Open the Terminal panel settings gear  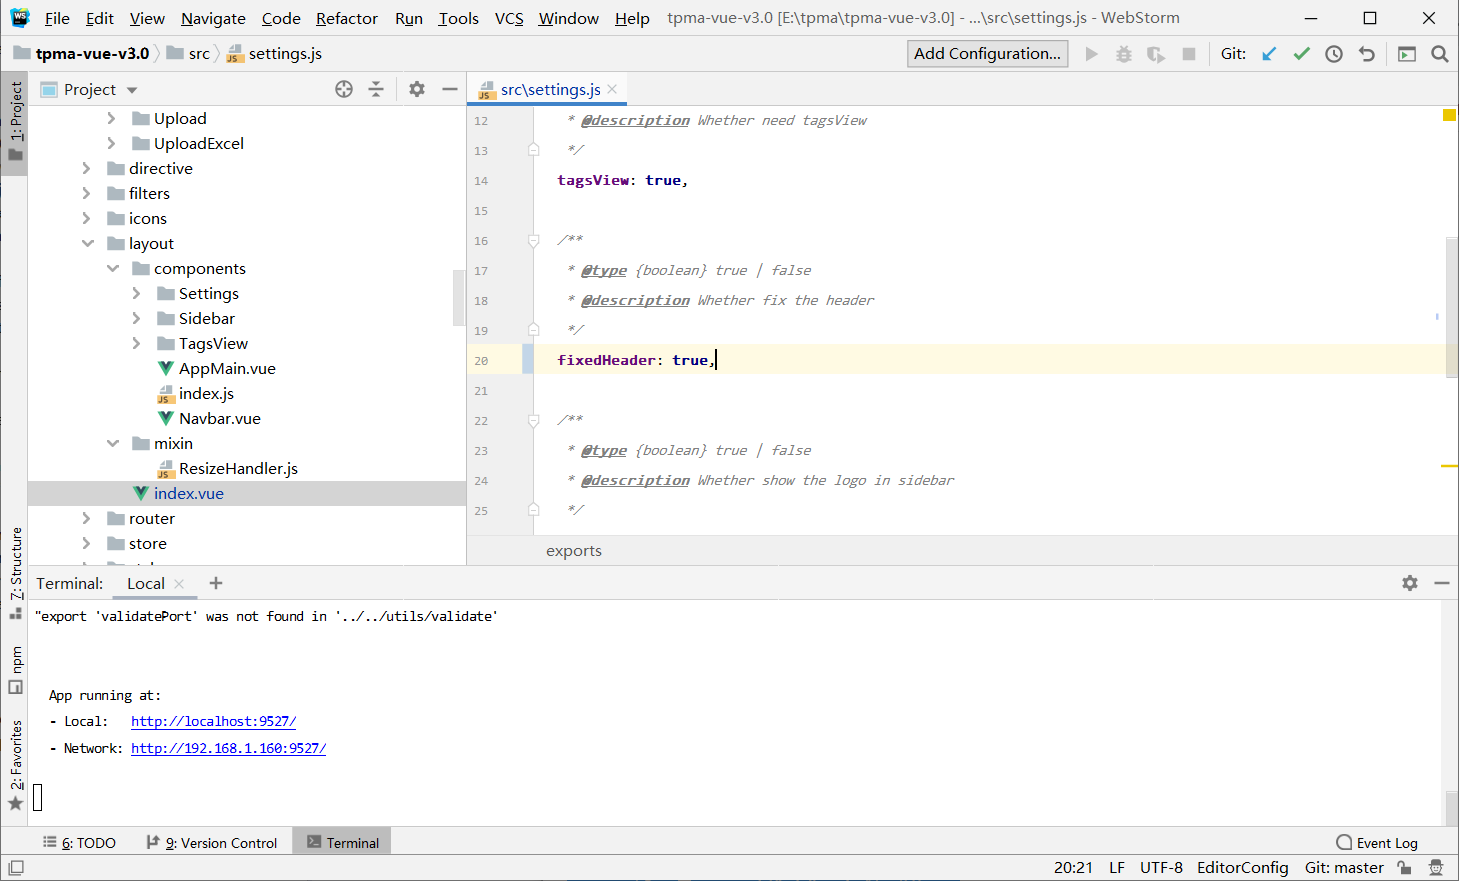1409,583
